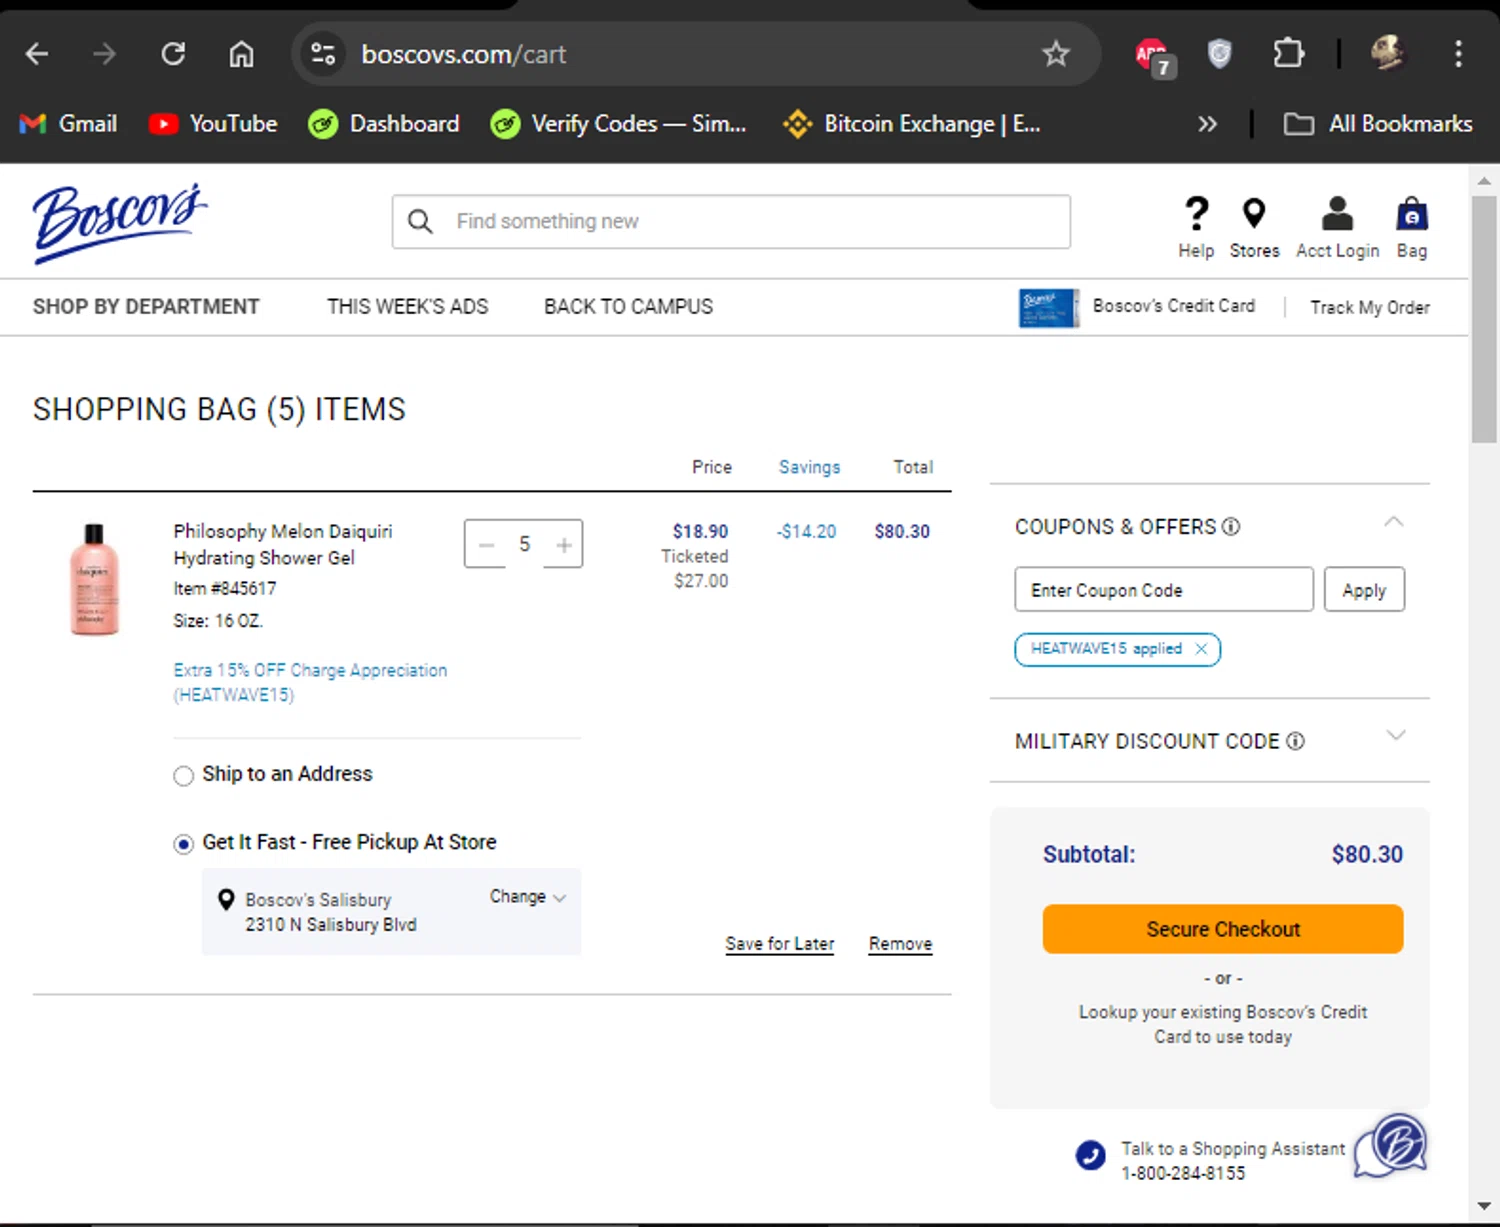Screen dimensions: 1500x1227
Task: Open Shop By Department menu
Action: [x=146, y=307]
